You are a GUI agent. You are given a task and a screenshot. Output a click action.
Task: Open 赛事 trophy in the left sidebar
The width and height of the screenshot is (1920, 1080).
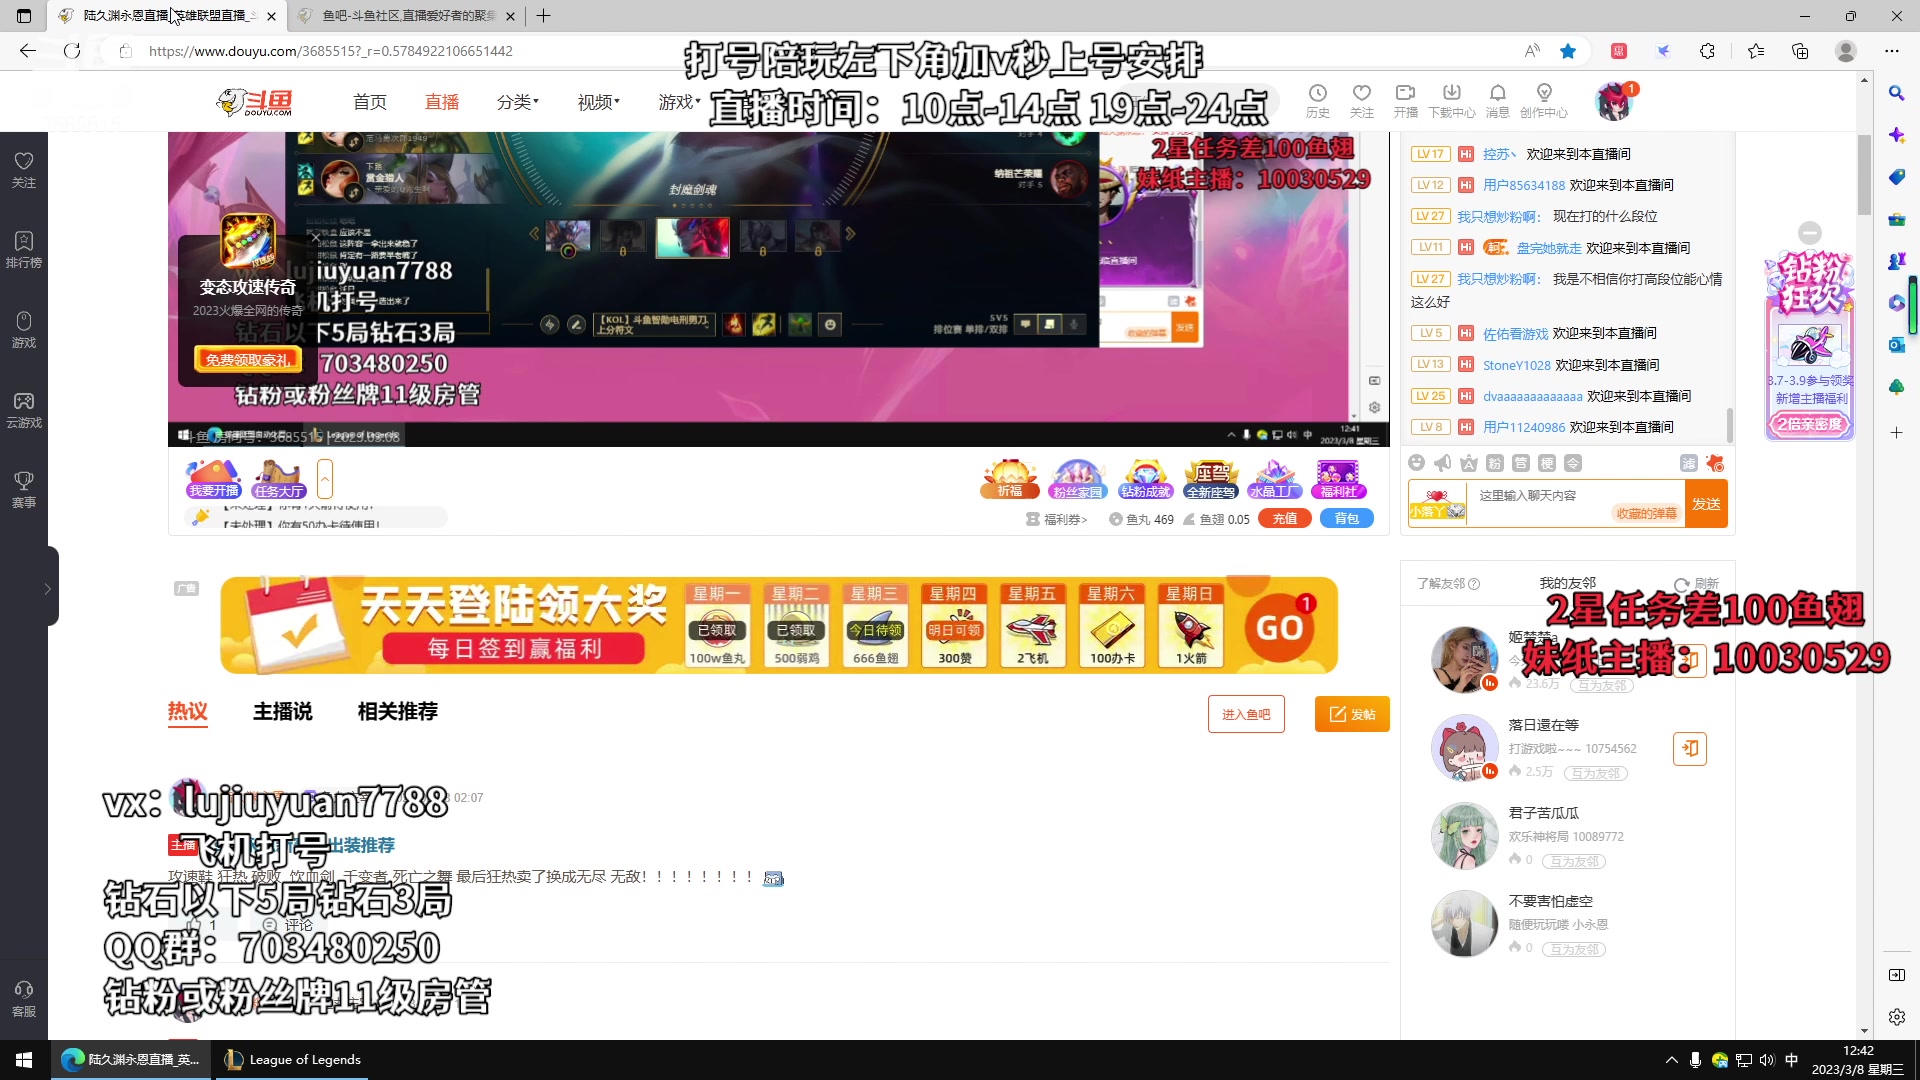pyautogui.click(x=24, y=490)
